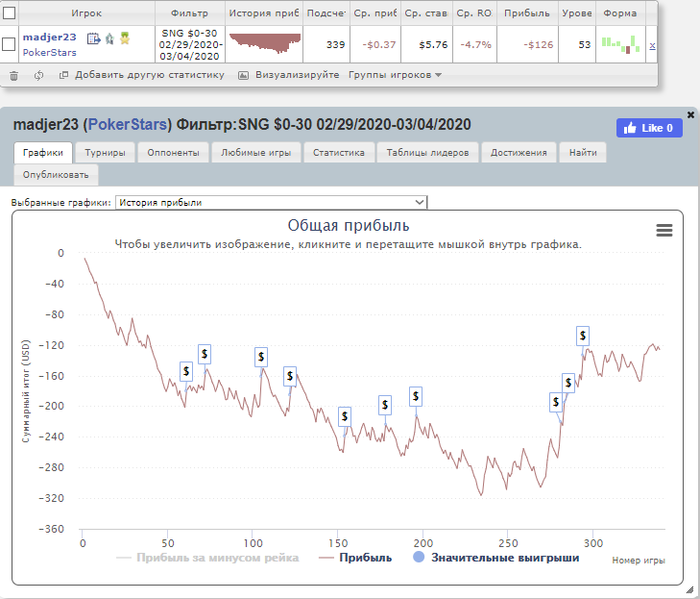Click the refresh icon beside the trash
Image resolution: width=700 pixels, height=599 pixels.
click(x=39, y=75)
